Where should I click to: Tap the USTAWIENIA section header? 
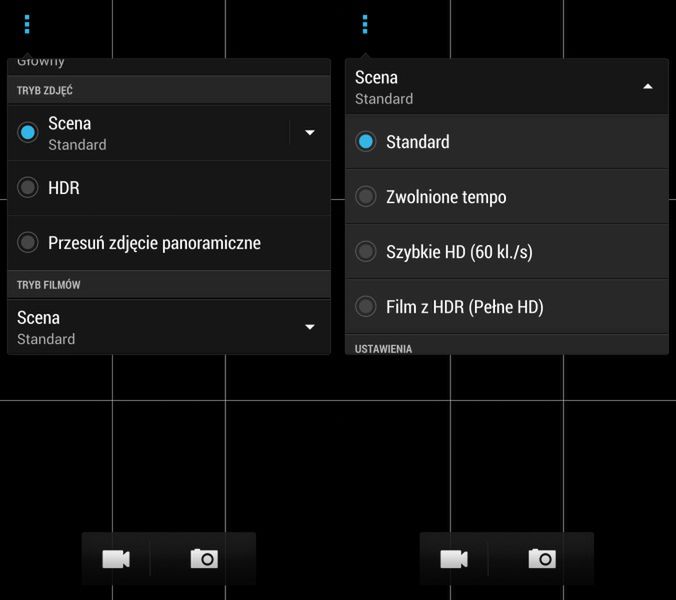(384, 349)
